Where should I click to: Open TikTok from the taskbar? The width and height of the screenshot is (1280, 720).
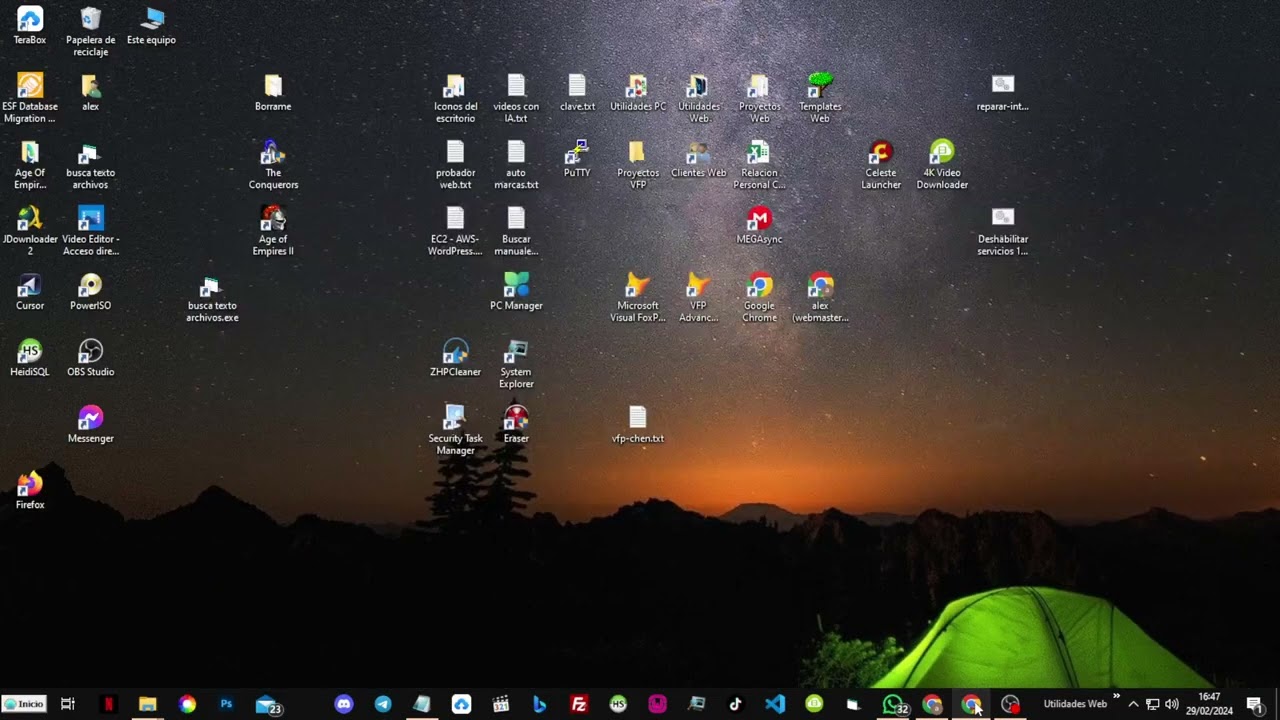click(x=735, y=704)
